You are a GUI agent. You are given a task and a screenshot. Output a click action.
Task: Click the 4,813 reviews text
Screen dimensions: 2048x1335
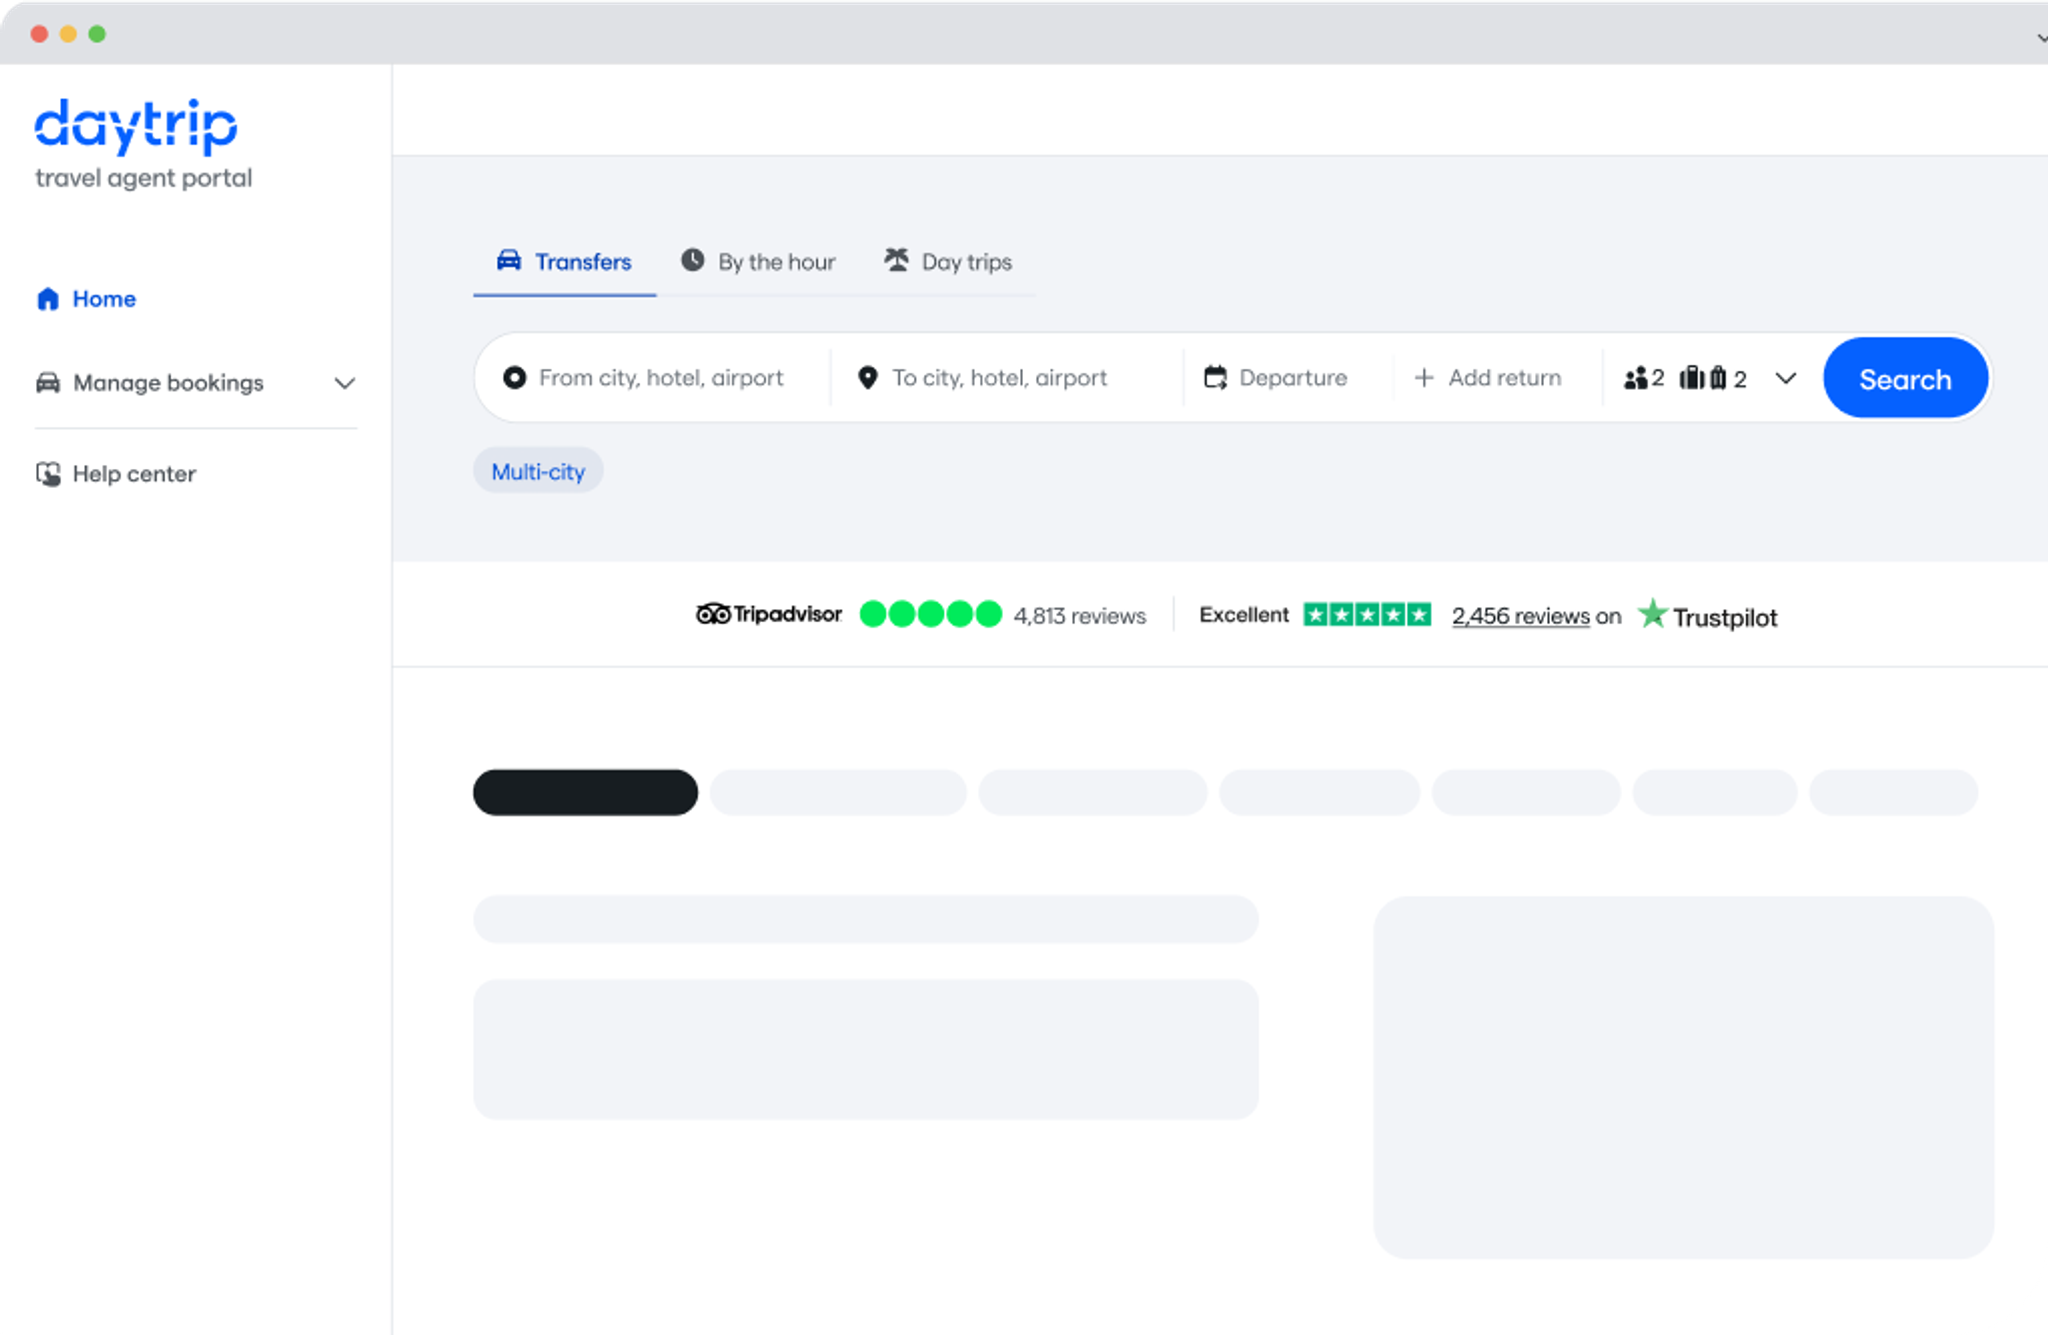[x=1080, y=616]
